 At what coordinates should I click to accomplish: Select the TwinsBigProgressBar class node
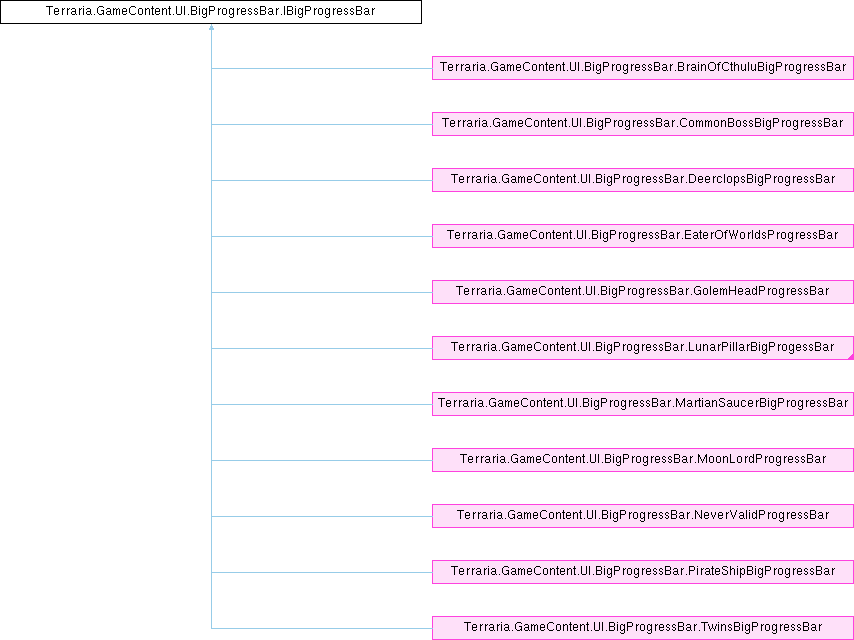click(x=642, y=628)
